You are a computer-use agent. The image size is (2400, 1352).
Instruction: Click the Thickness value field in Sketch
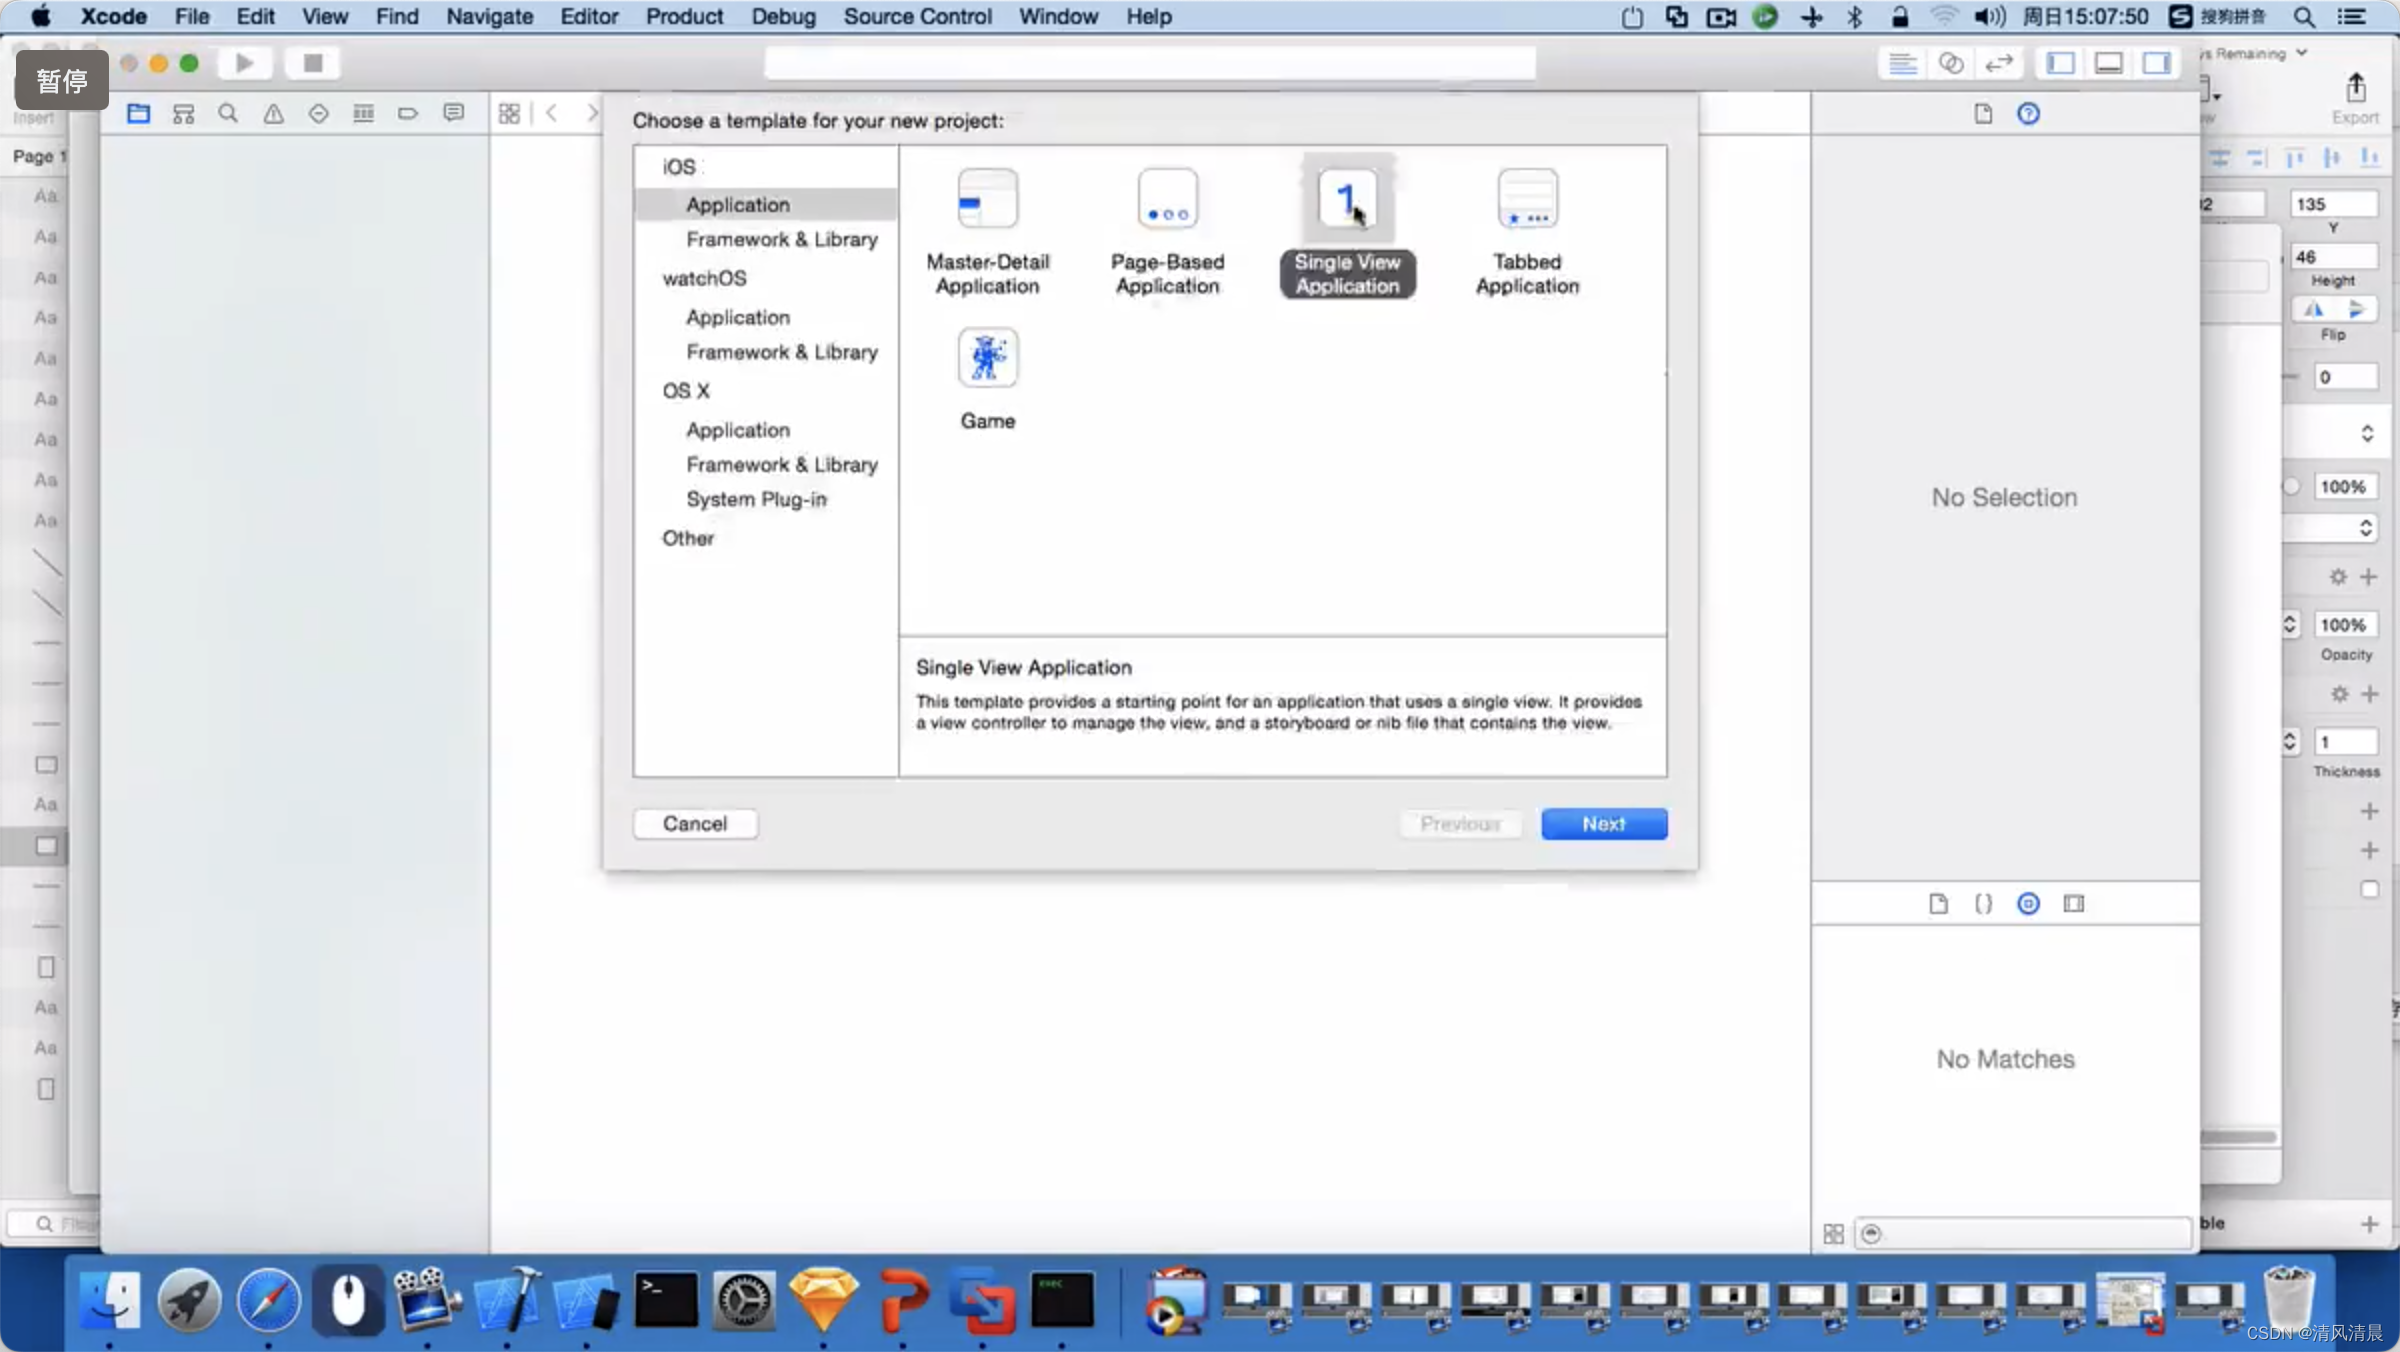[x=2344, y=742]
